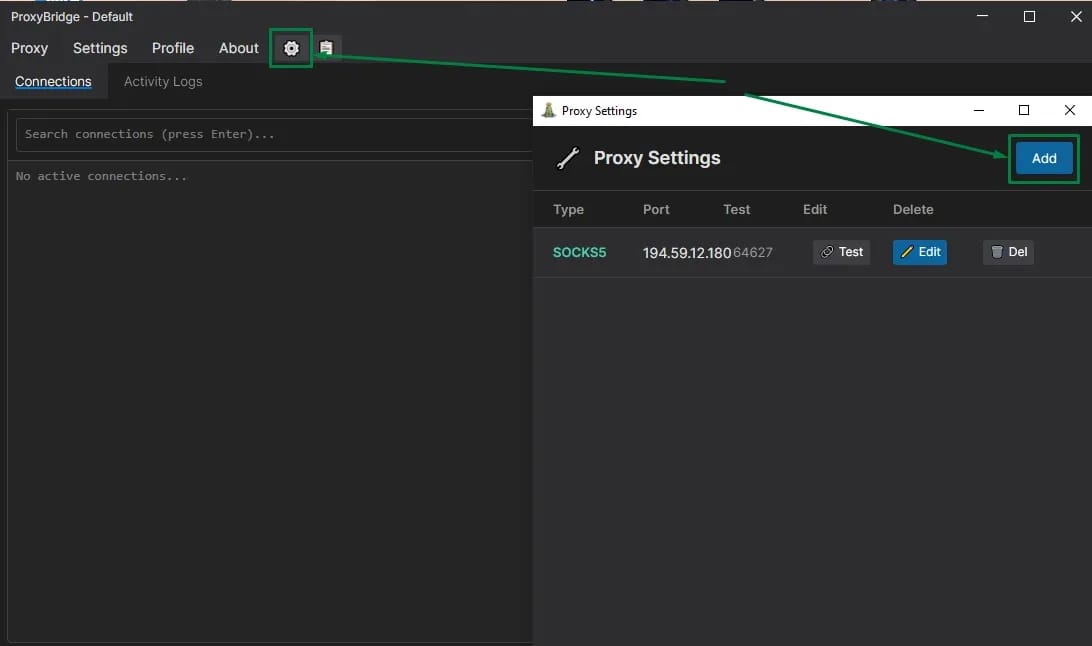The height and width of the screenshot is (646, 1092).
Task: Delete the SOCKS5 proxy entry
Action: pyautogui.click(x=1008, y=252)
